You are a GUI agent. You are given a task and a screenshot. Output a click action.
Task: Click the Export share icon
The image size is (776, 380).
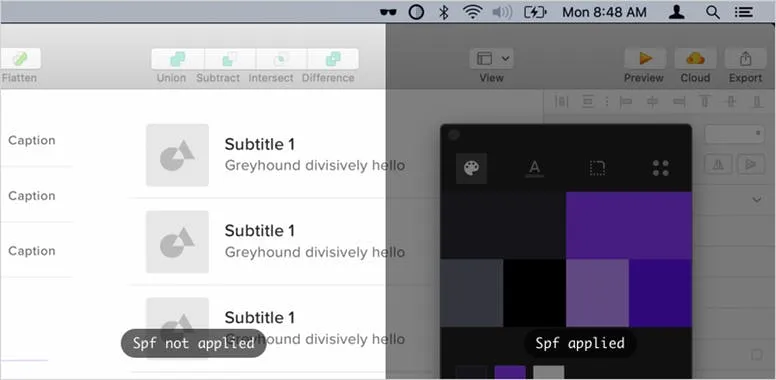pos(745,59)
